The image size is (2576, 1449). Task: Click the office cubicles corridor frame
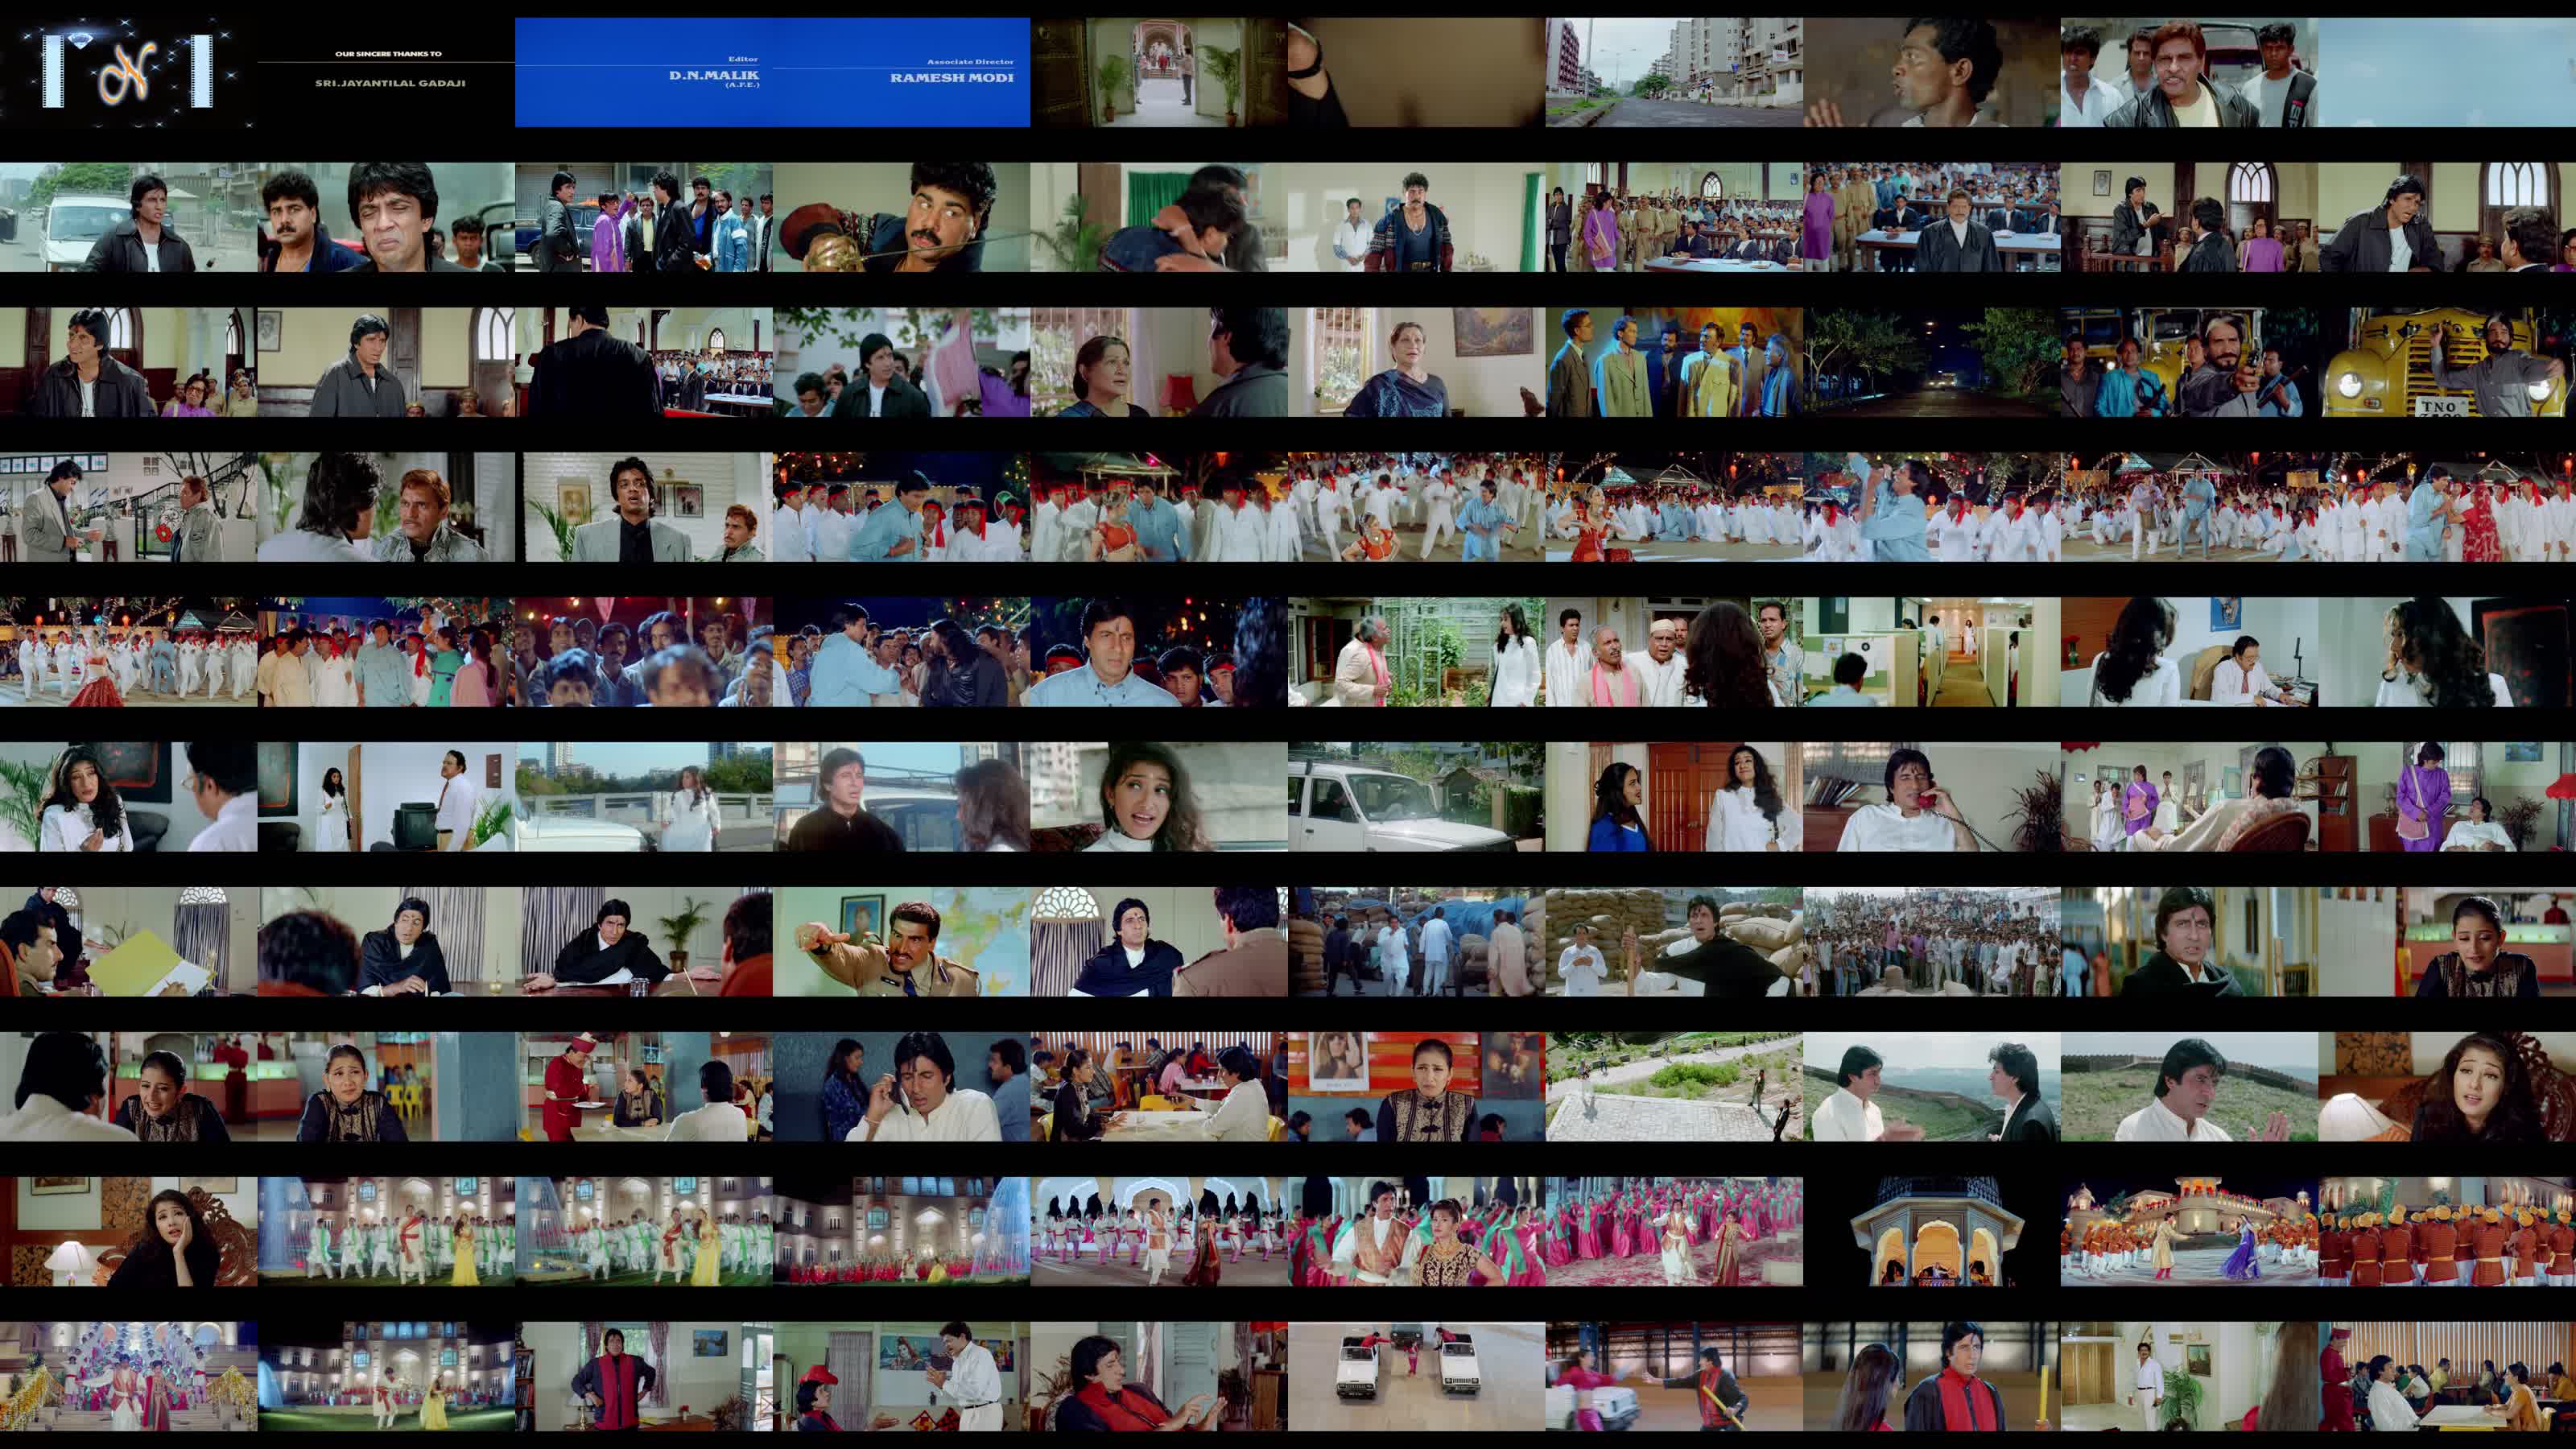pos(1932,652)
